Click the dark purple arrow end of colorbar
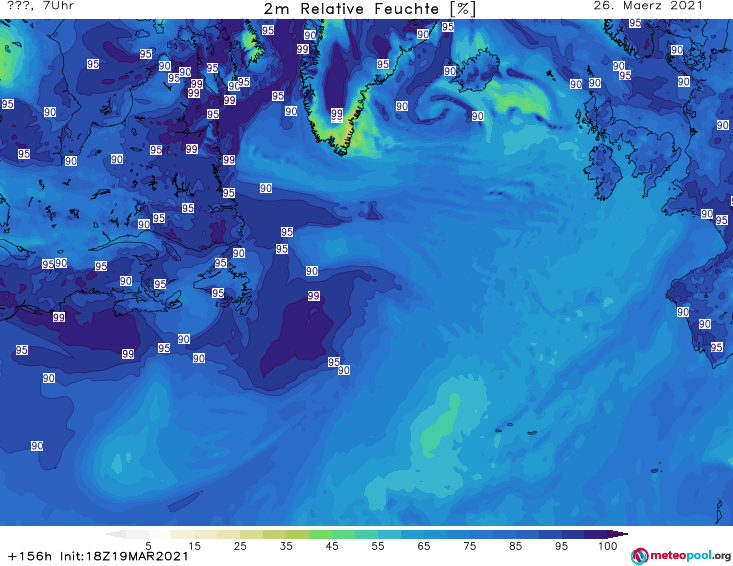Viewport: 733px width, 566px height. coord(617,534)
